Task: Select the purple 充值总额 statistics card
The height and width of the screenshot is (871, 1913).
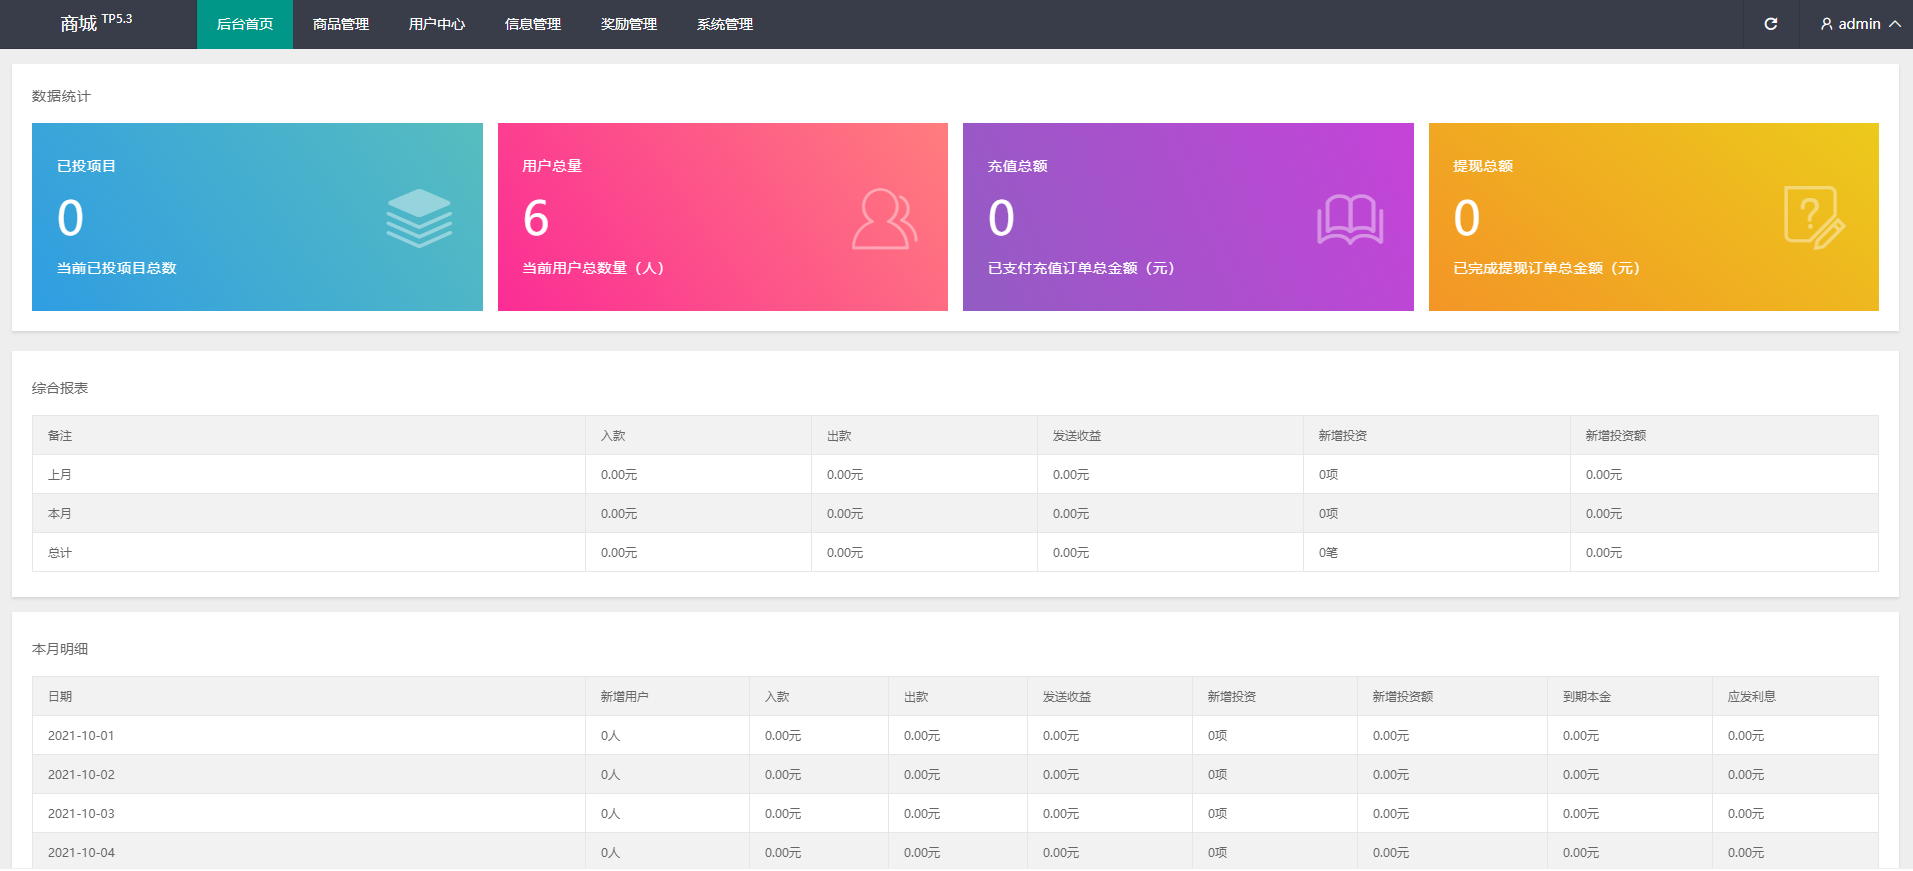Action: [1188, 217]
